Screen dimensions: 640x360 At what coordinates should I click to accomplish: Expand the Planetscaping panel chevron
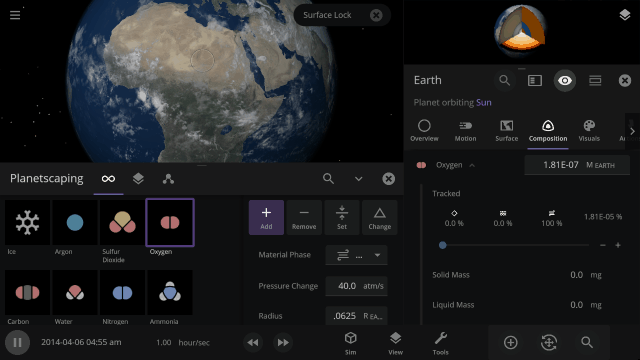coord(358,179)
